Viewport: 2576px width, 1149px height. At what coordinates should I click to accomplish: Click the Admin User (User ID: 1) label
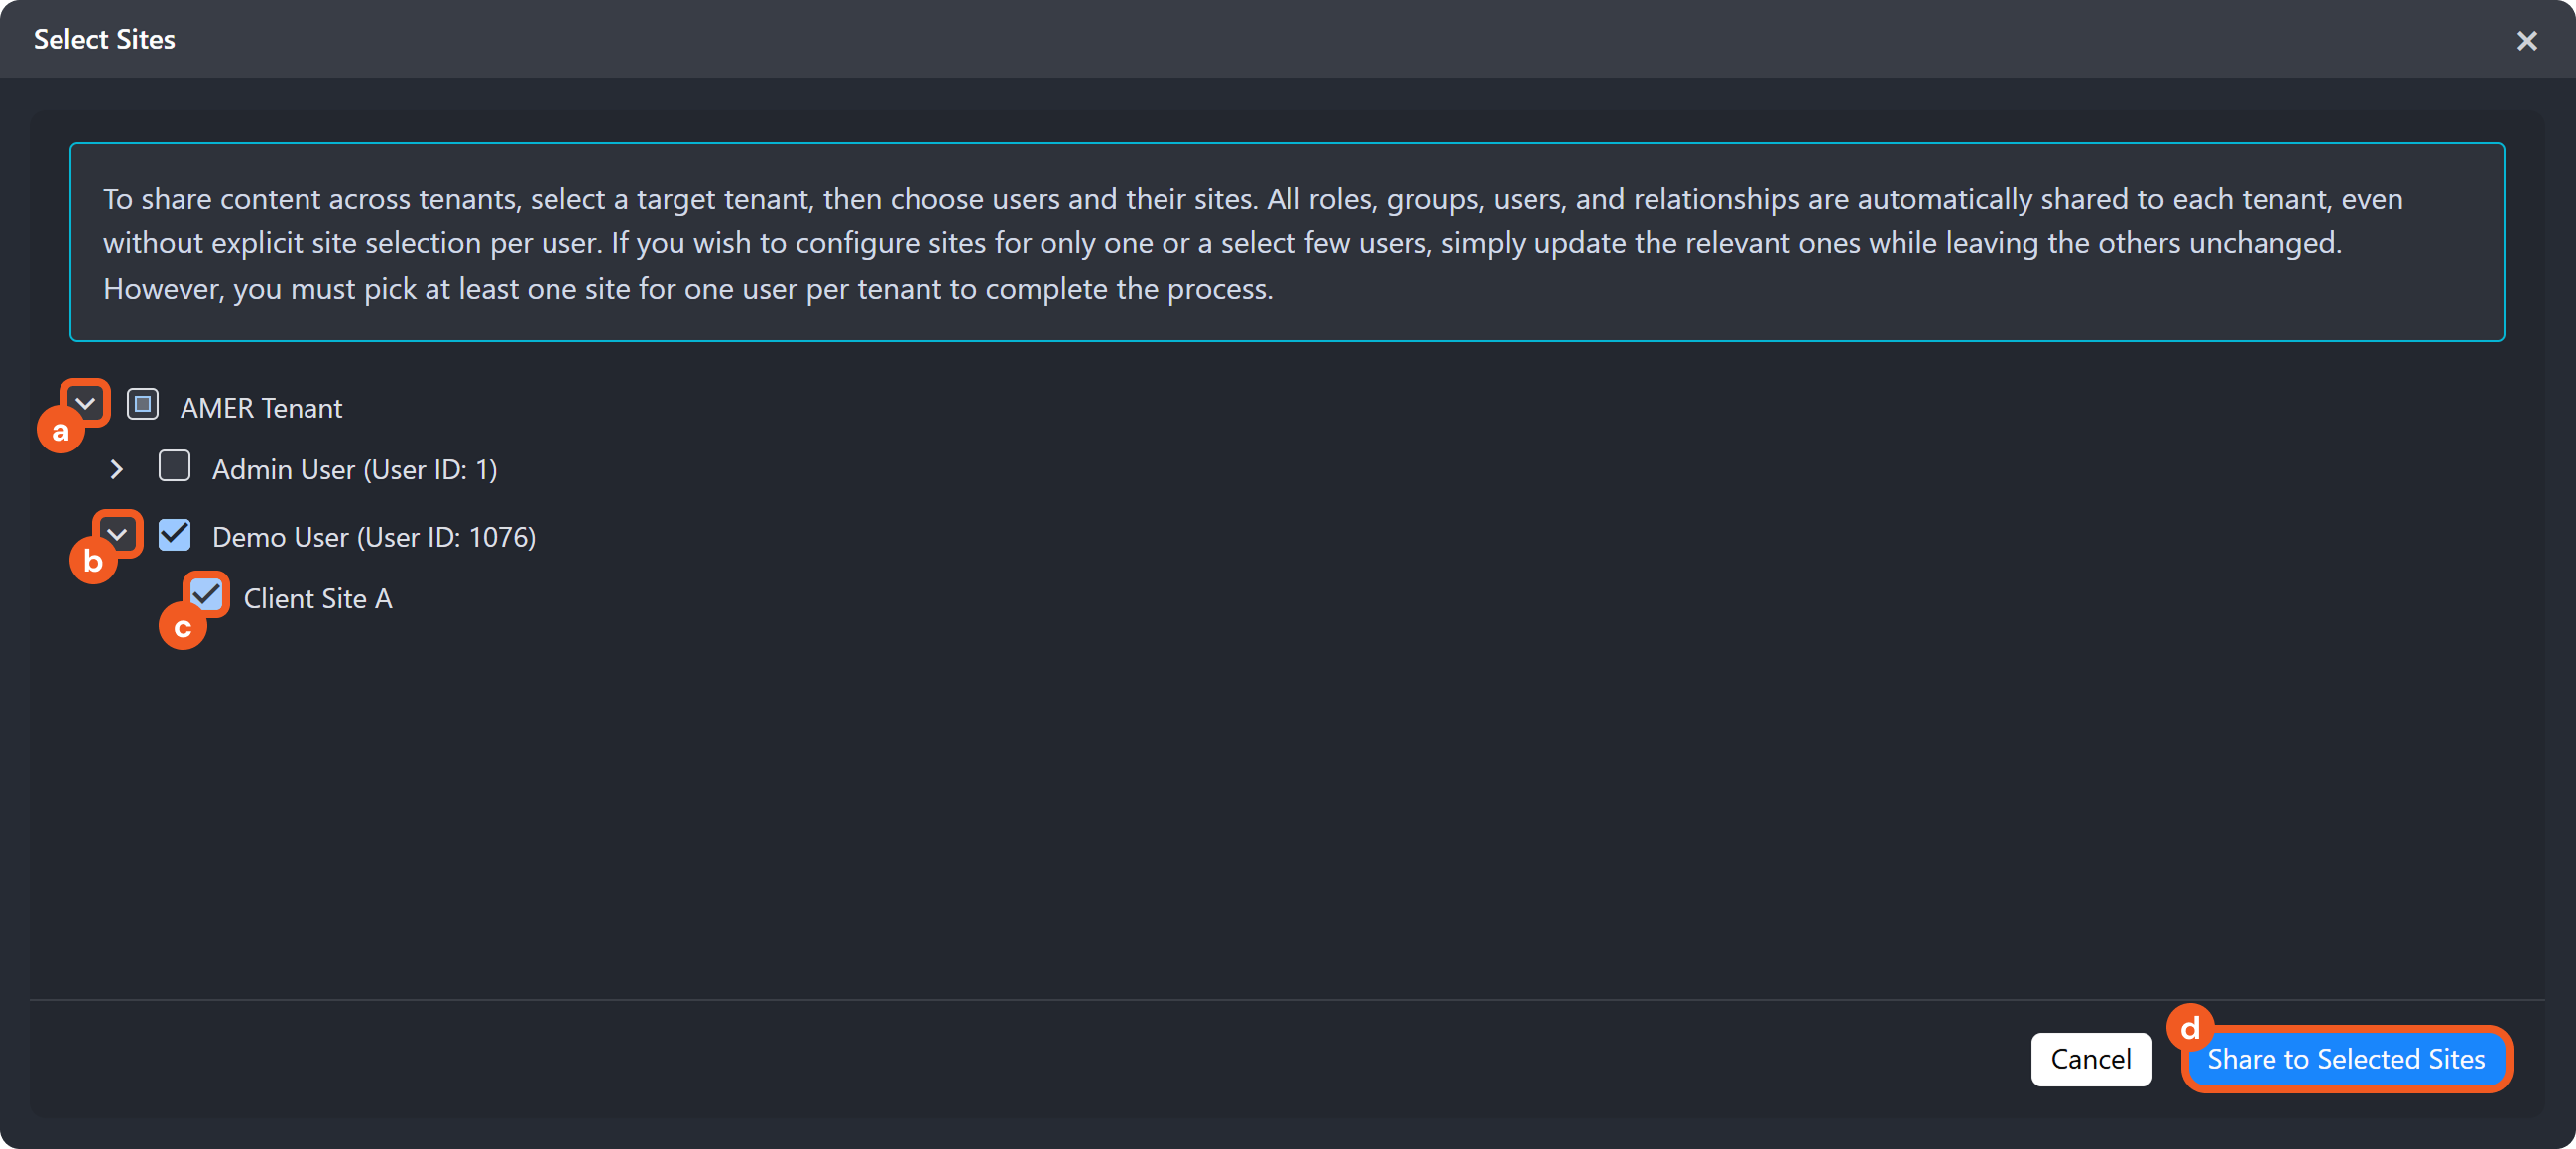tap(354, 470)
